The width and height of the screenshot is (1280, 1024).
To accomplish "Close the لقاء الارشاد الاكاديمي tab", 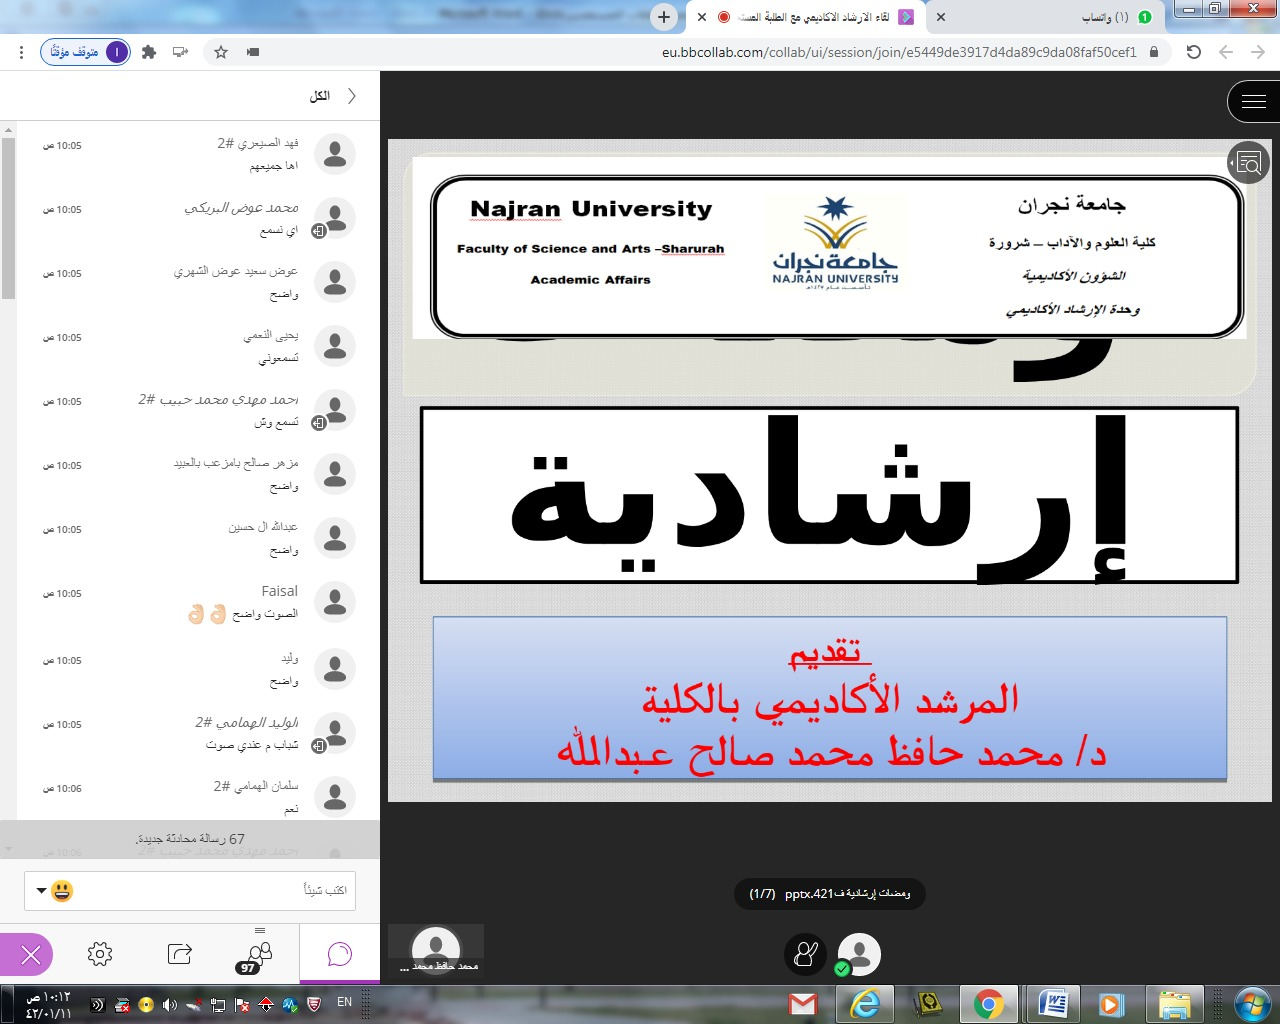I will click(x=702, y=17).
